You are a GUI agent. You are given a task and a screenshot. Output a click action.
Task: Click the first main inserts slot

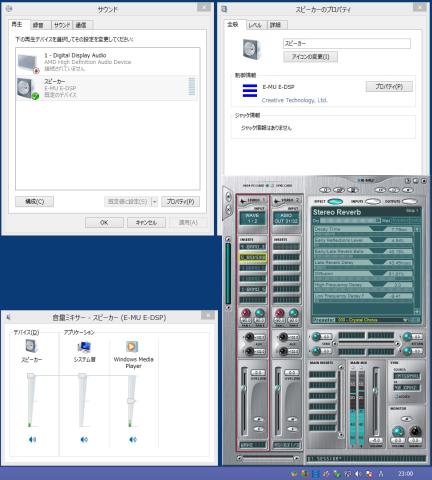point(322,374)
